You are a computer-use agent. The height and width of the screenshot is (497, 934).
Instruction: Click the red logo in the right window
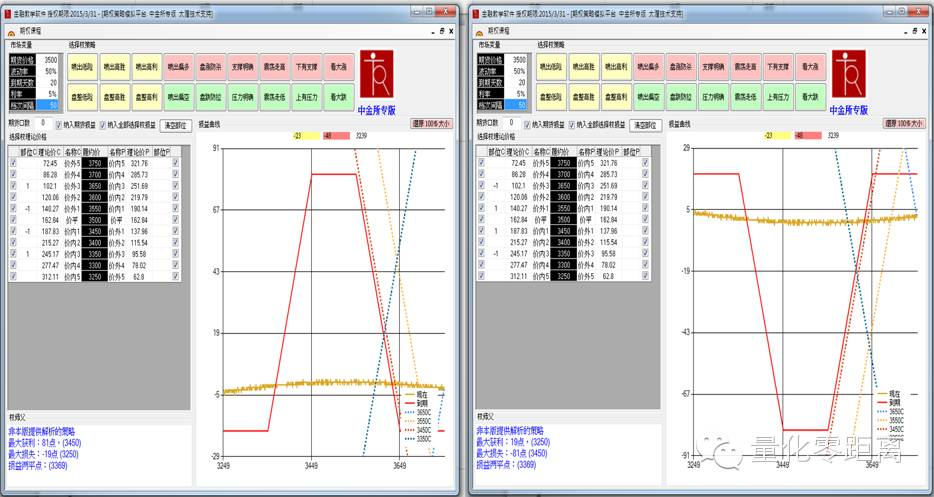(848, 74)
